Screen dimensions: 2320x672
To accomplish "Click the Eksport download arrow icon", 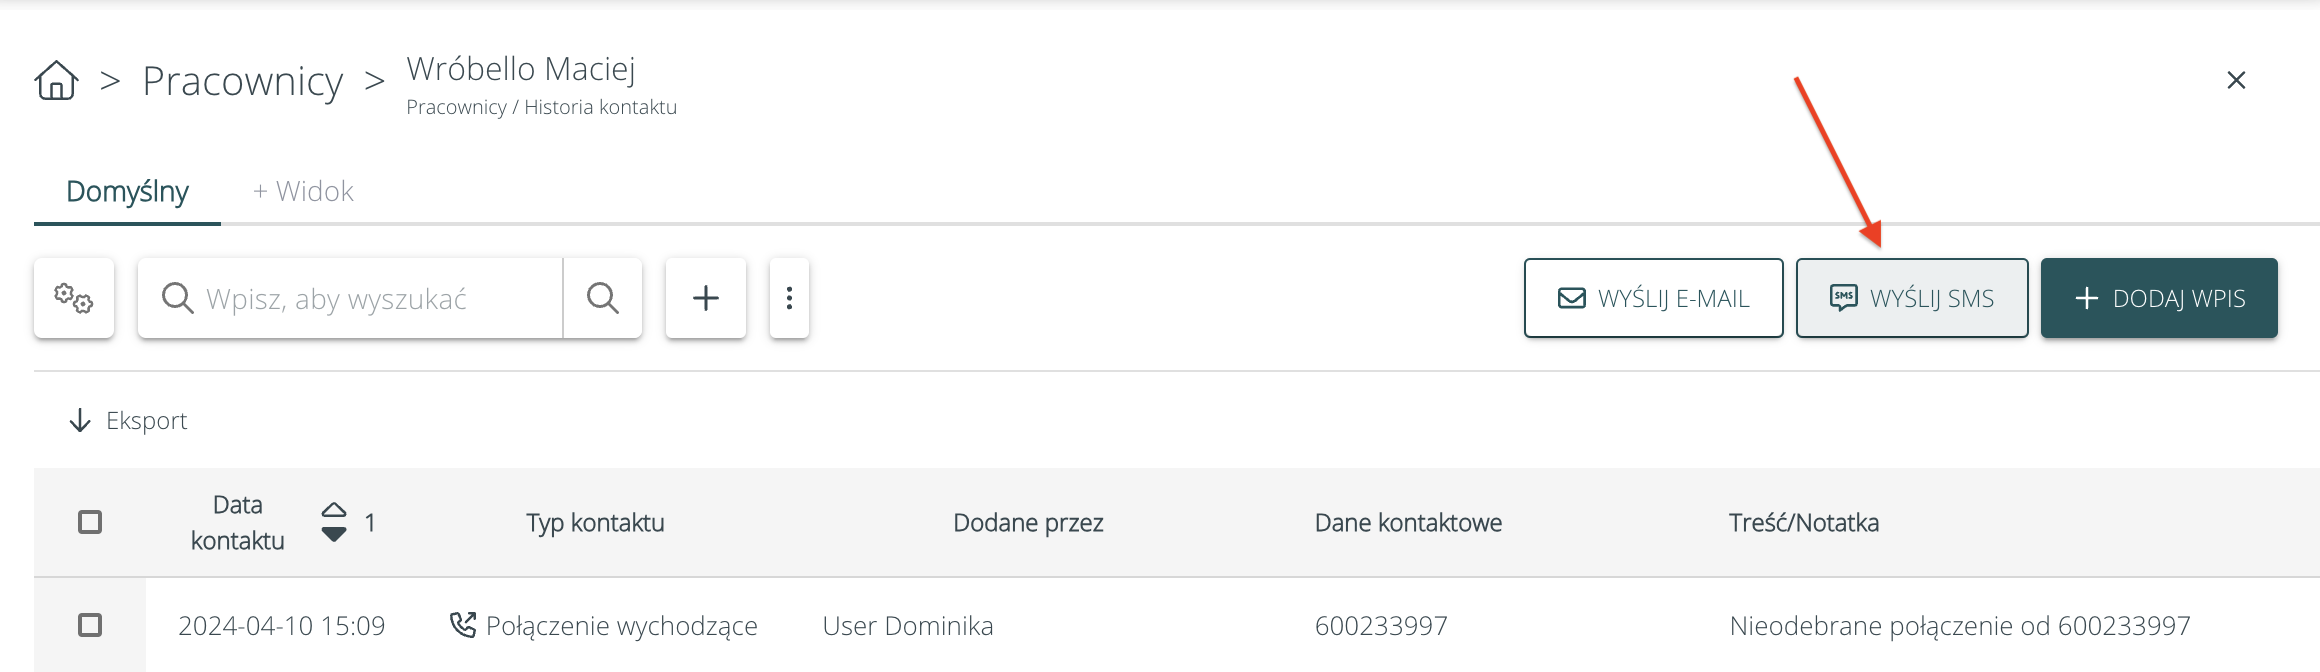I will click(80, 421).
